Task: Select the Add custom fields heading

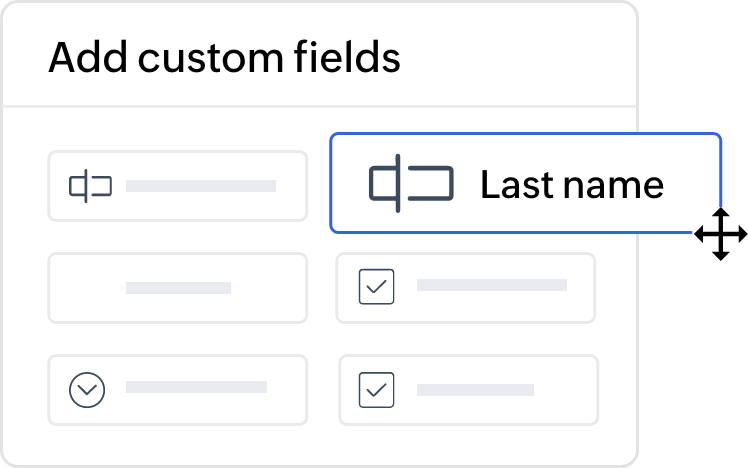Action: click(224, 57)
